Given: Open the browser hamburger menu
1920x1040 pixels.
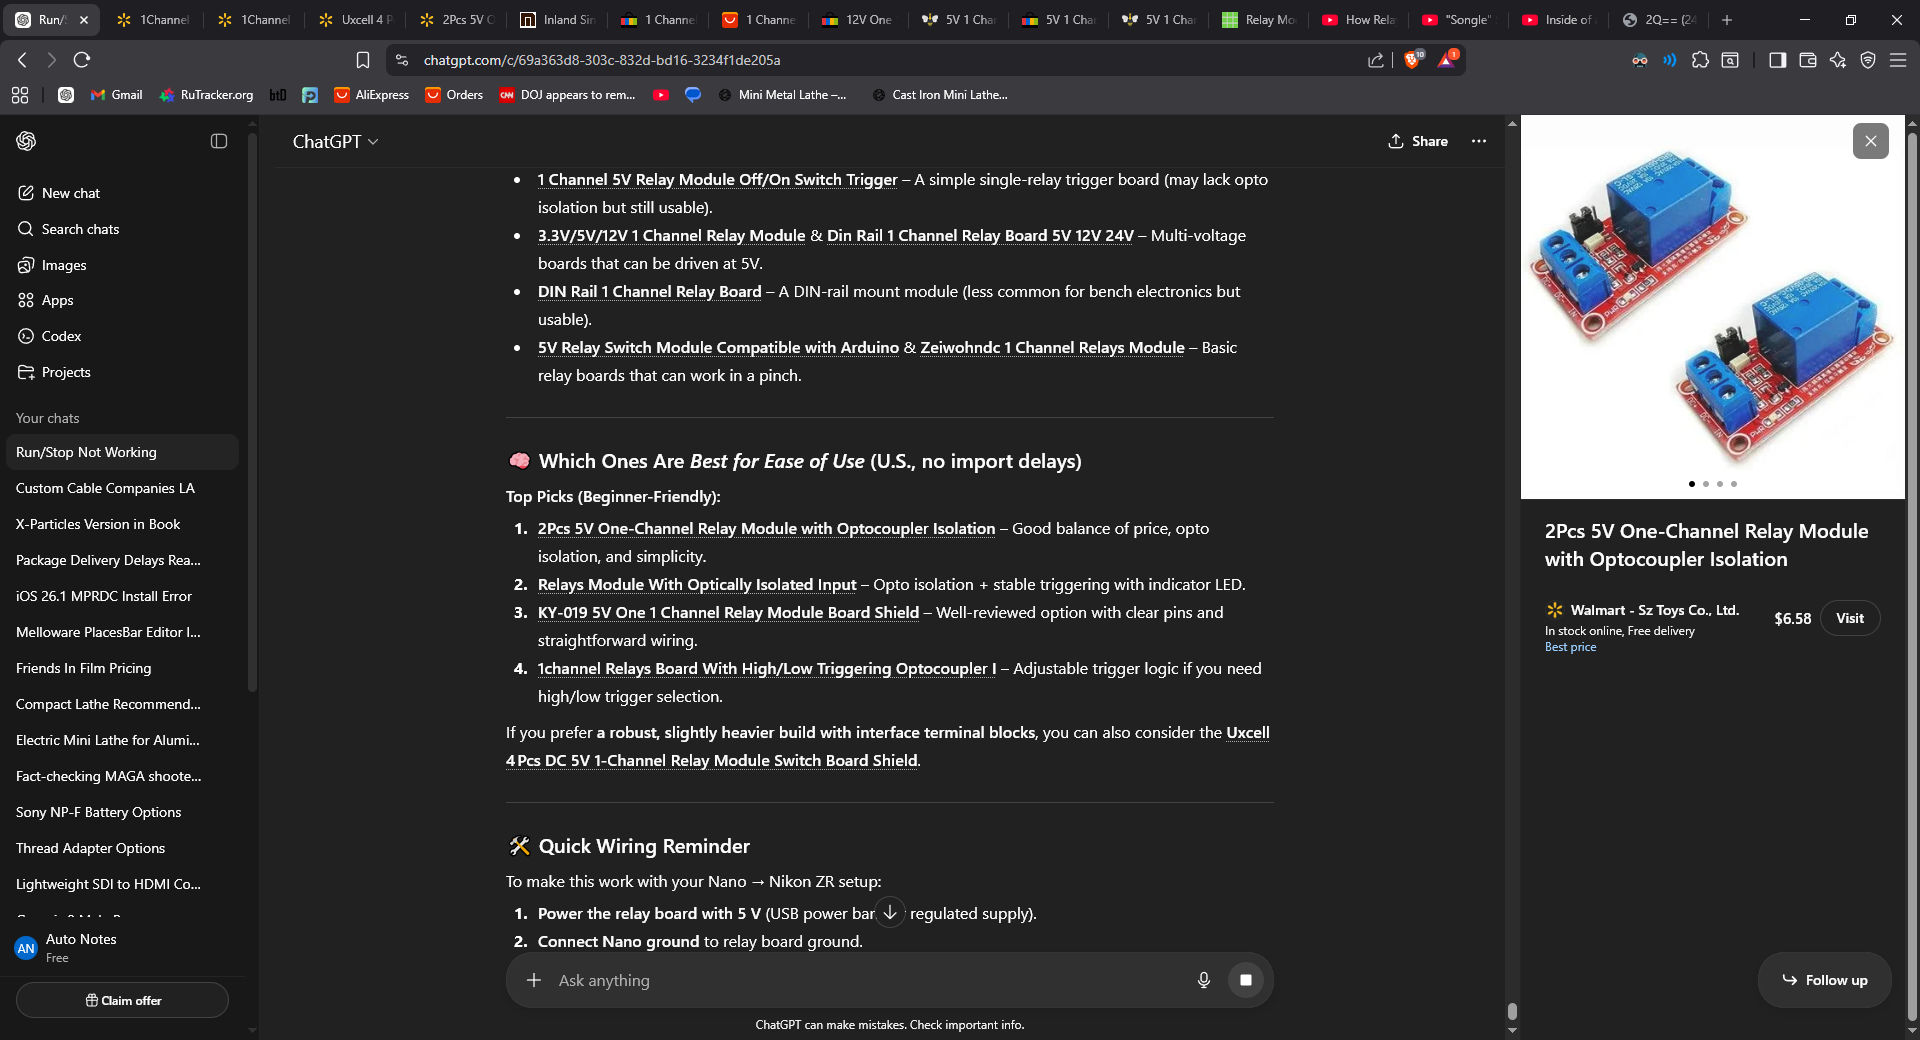Looking at the screenshot, I should (1898, 60).
